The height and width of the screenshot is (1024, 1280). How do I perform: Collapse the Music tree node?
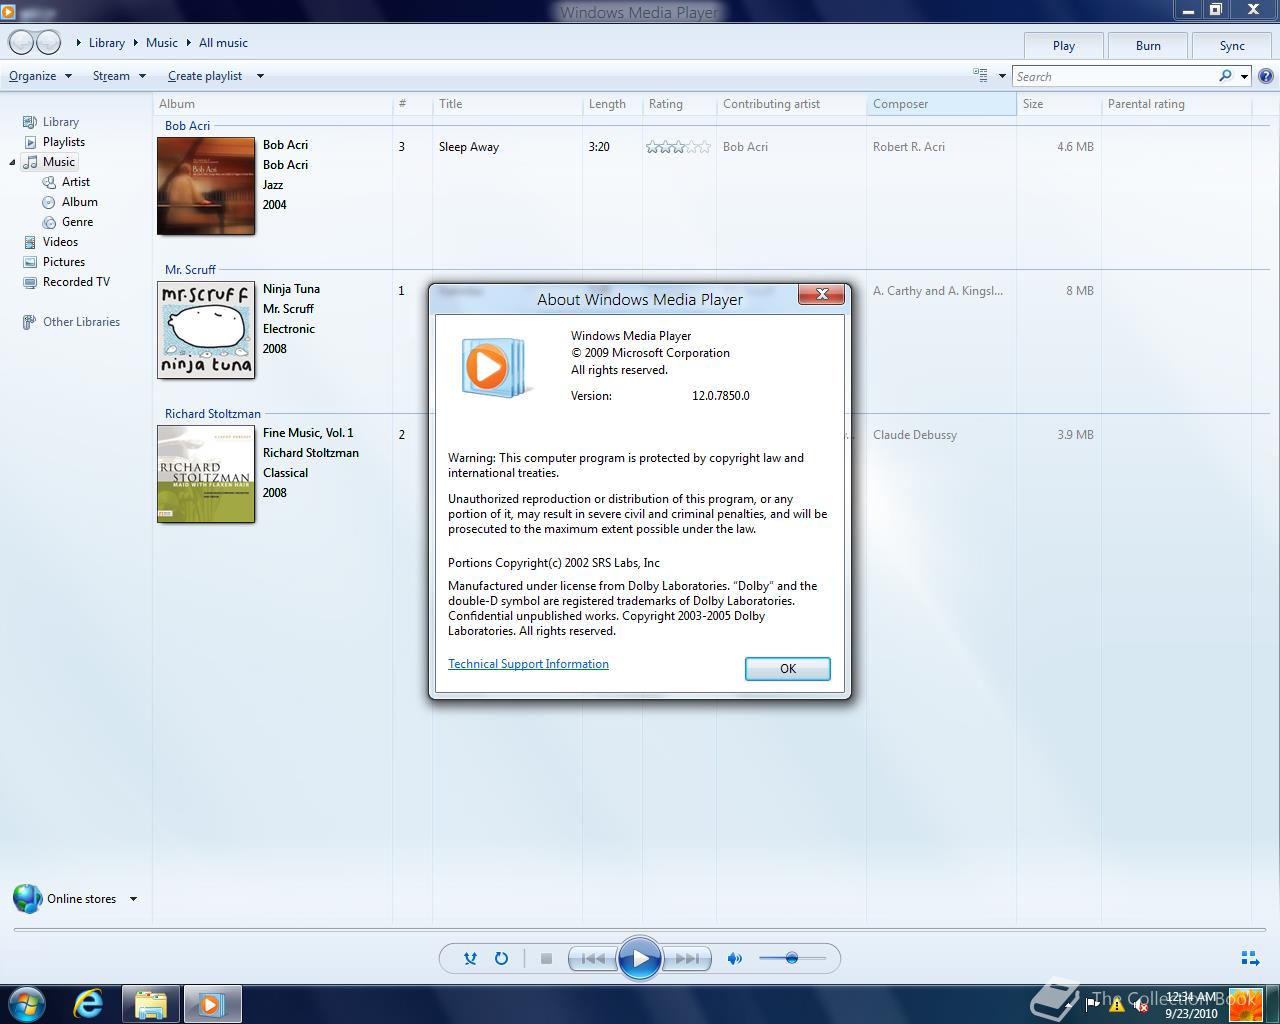coord(13,162)
